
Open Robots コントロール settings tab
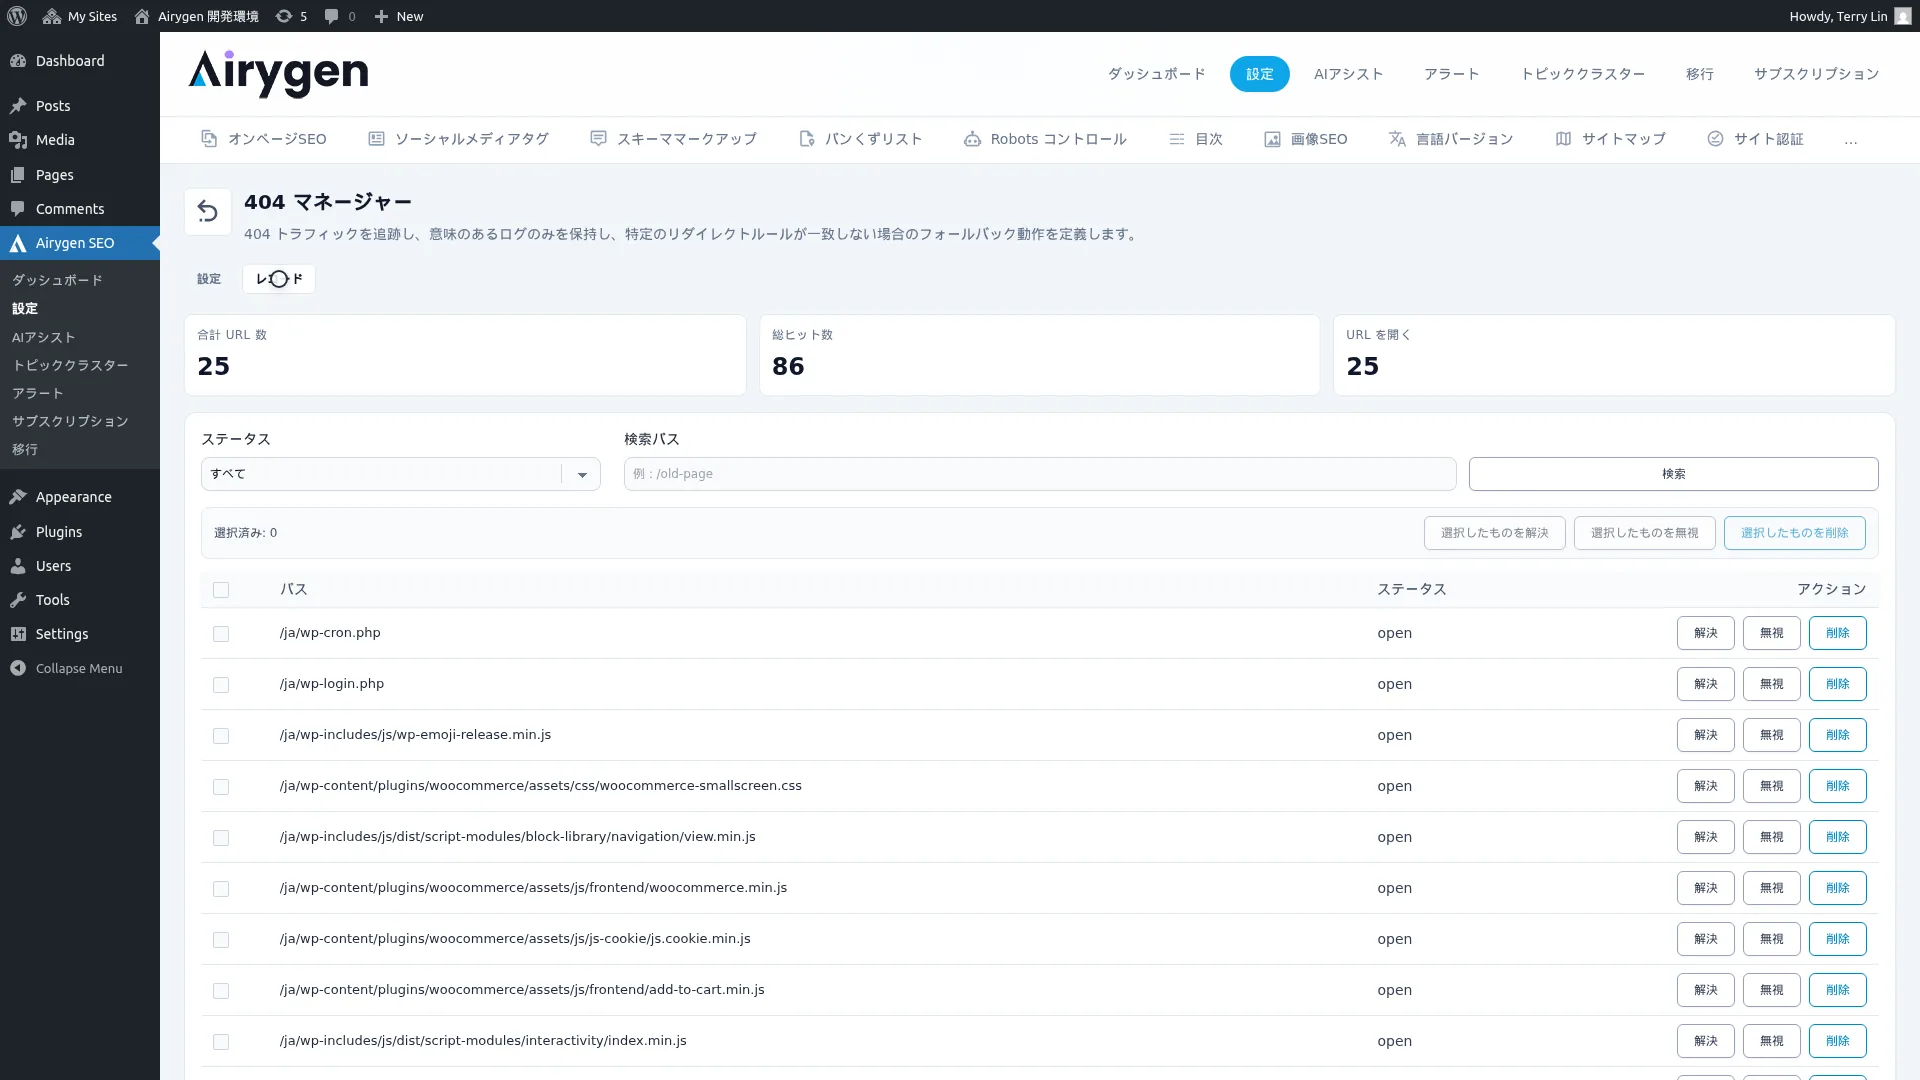coord(1045,139)
